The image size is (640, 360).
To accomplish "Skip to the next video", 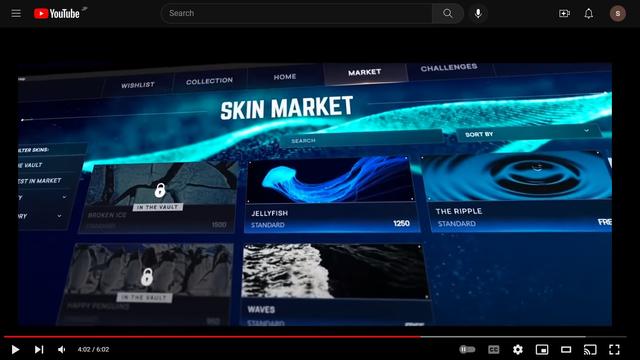I will coord(39,349).
